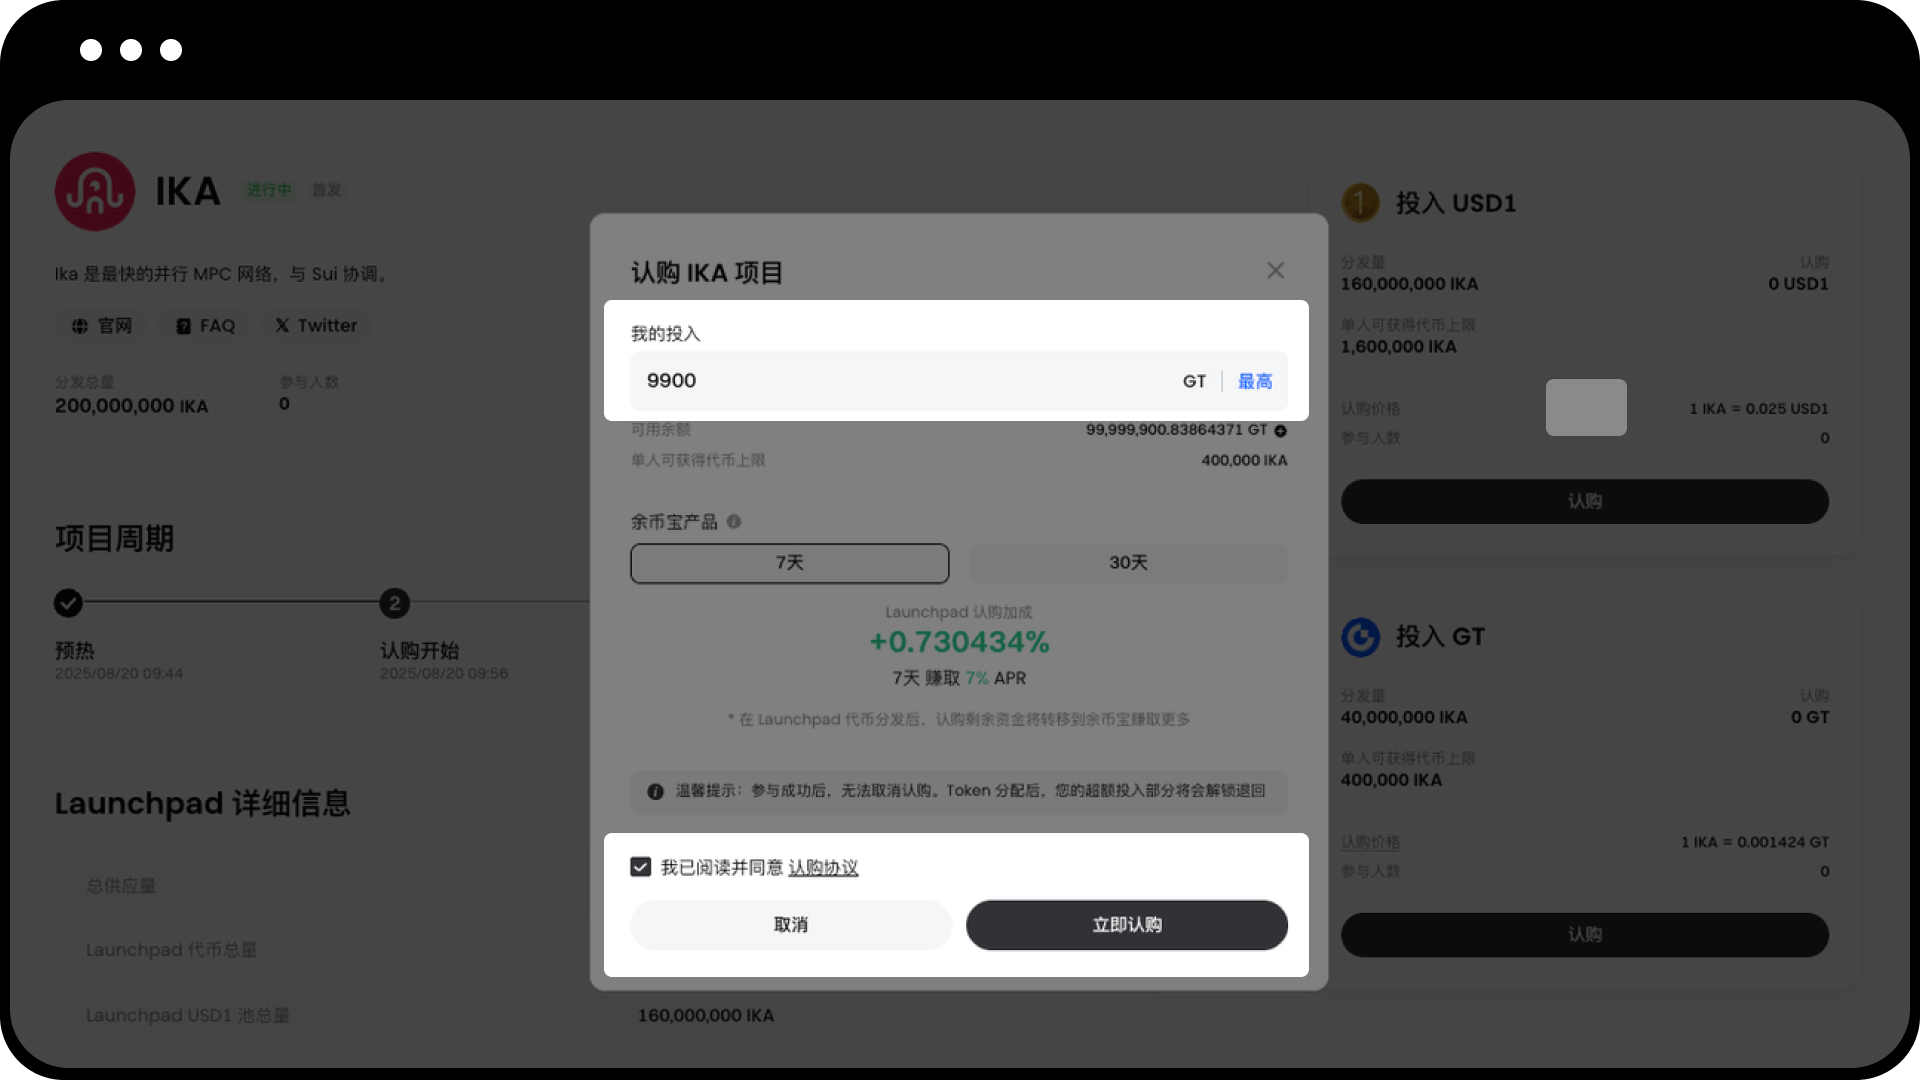Click 认购 button under 投入 GT
Viewport: 1920px width, 1080px height.
1585,935
